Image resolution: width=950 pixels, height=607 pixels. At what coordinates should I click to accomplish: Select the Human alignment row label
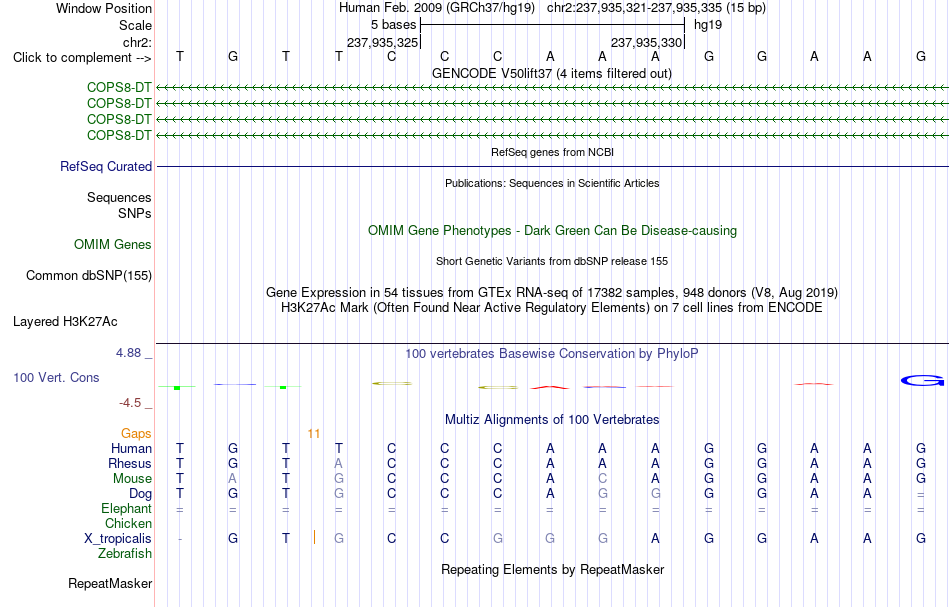(x=131, y=448)
